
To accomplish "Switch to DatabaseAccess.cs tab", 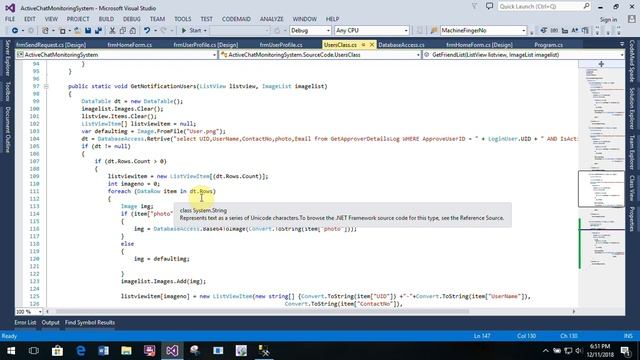I will [x=401, y=45].
